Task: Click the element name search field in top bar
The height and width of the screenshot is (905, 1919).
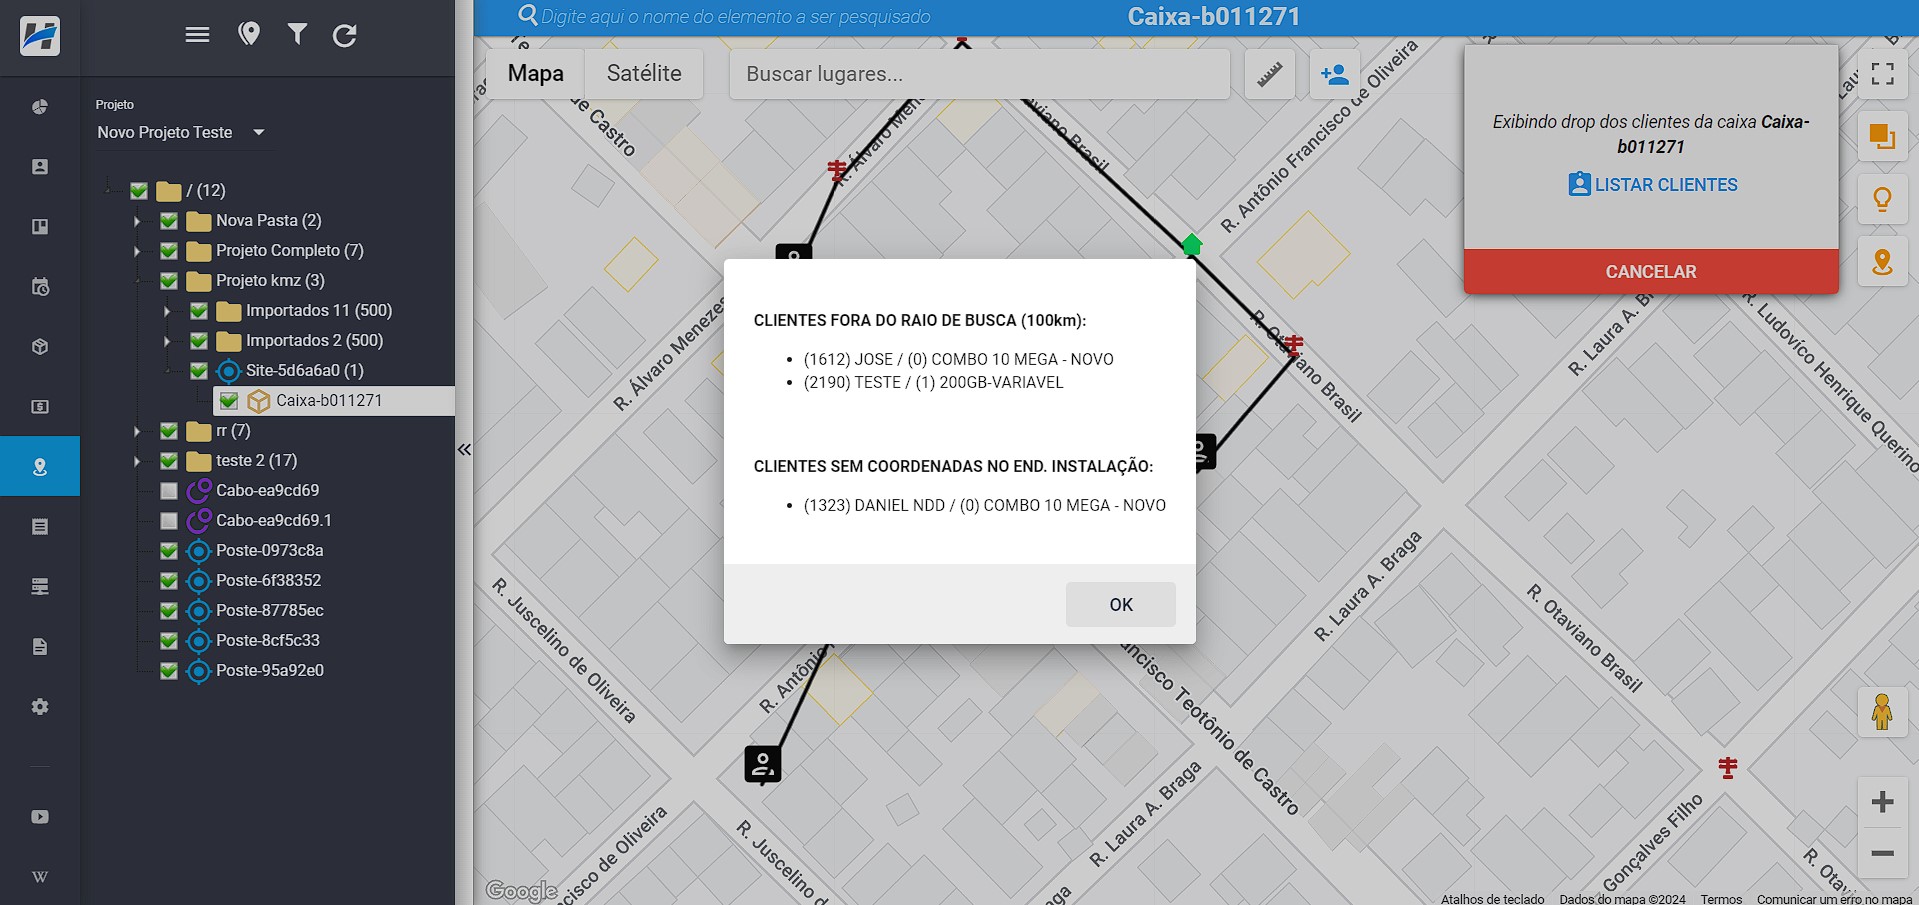Action: pos(736,16)
